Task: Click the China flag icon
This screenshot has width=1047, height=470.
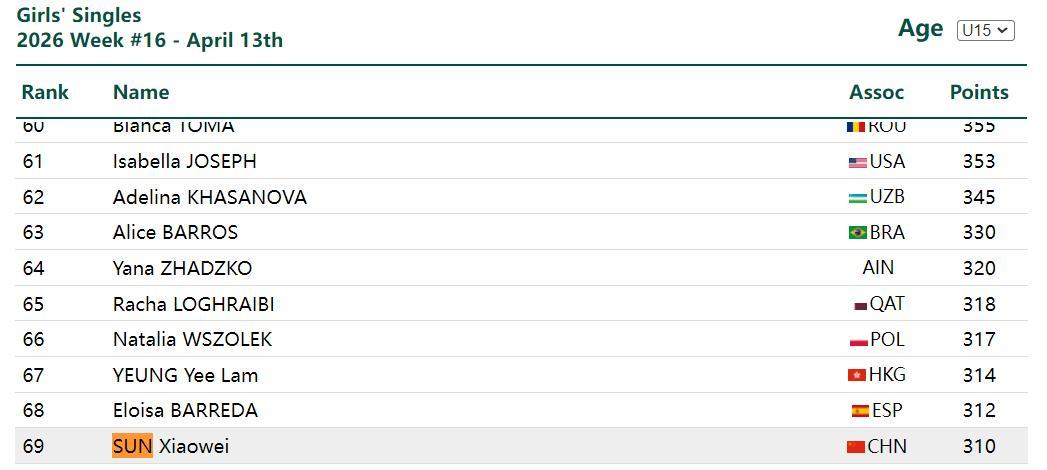Action: coord(855,447)
